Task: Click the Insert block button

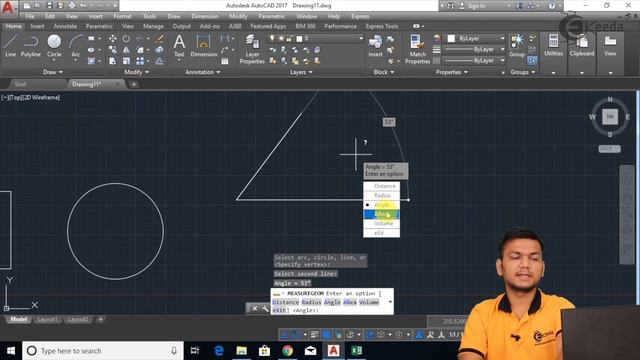Action: pyautogui.click(x=375, y=46)
